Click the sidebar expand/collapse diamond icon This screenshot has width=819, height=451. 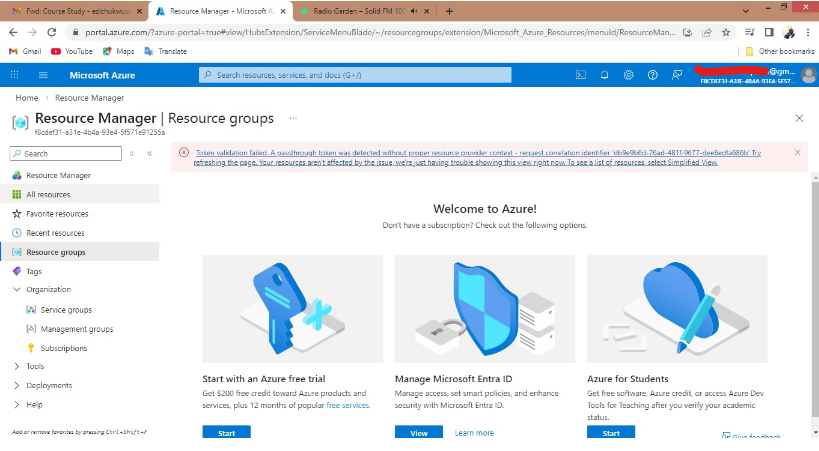(x=132, y=154)
